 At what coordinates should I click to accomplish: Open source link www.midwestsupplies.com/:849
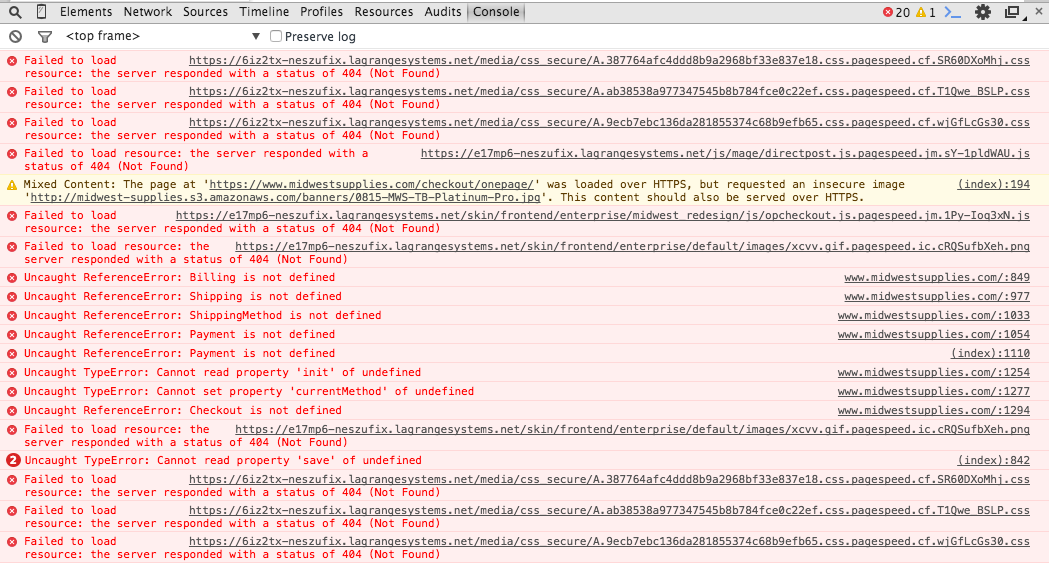tap(937, 278)
